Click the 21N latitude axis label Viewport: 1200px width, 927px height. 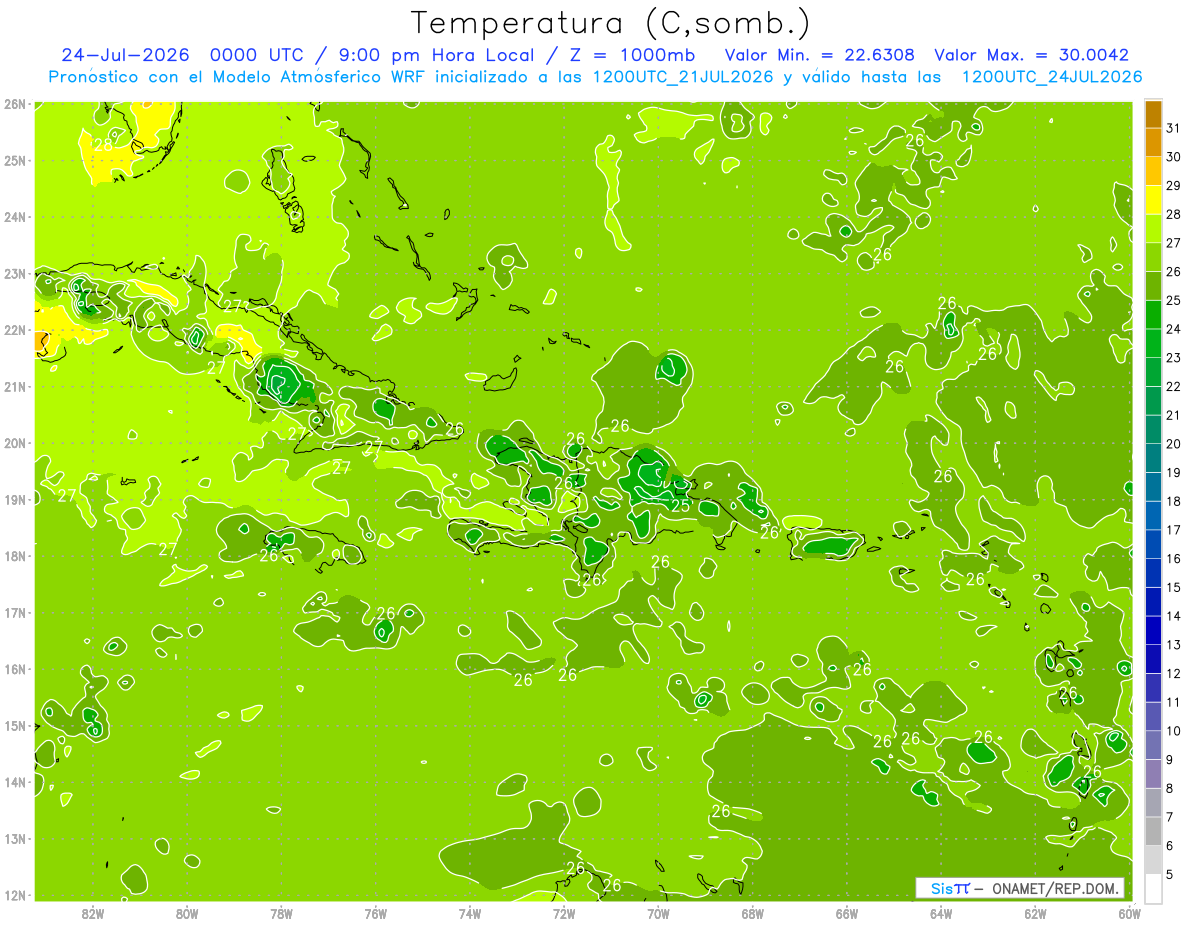tap(15, 386)
